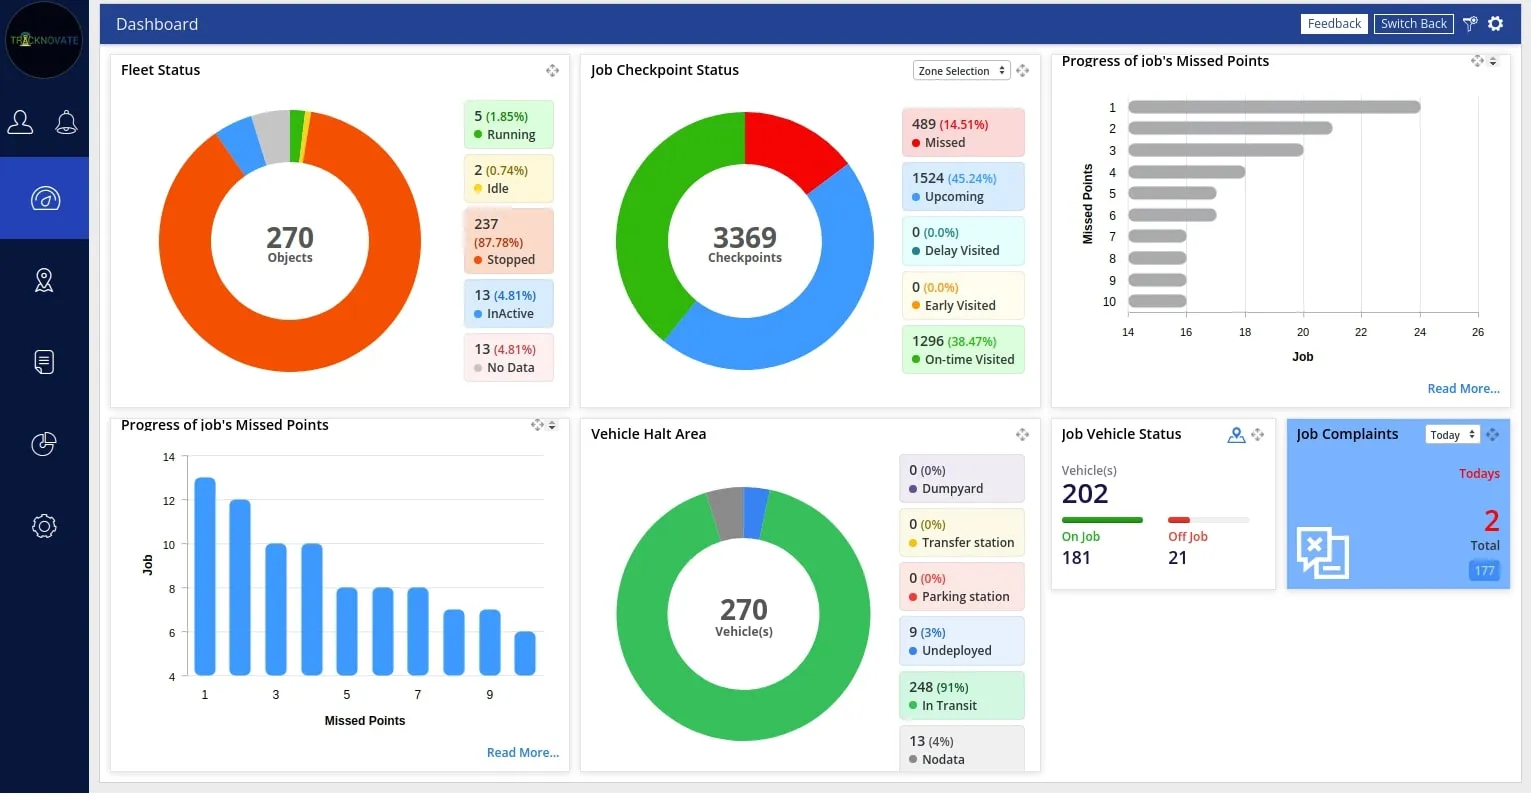Click the Job Complaints chat icon
Image resolution: width=1531 pixels, height=796 pixels.
coord(1322,552)
